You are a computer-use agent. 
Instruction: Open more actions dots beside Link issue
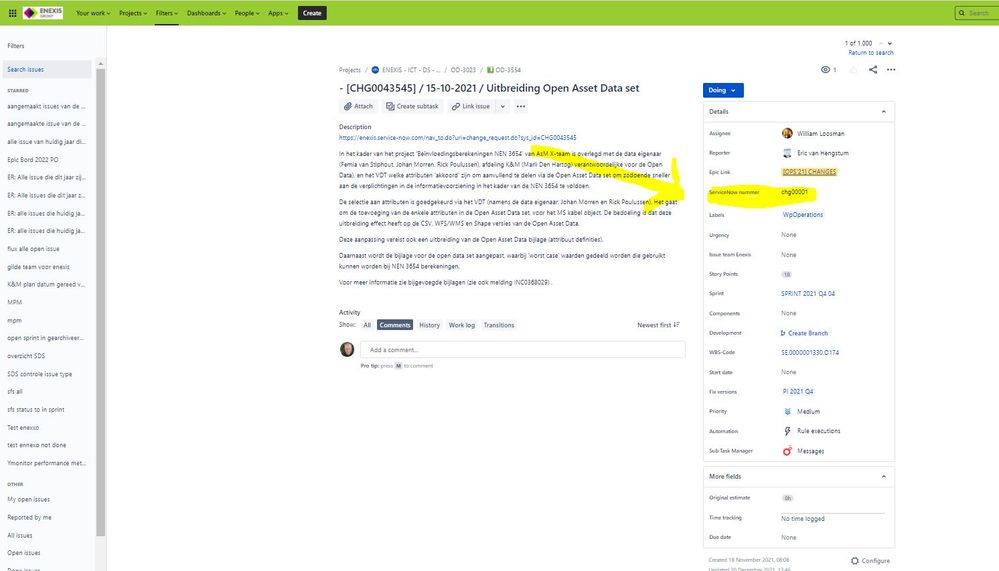[521, 106]
